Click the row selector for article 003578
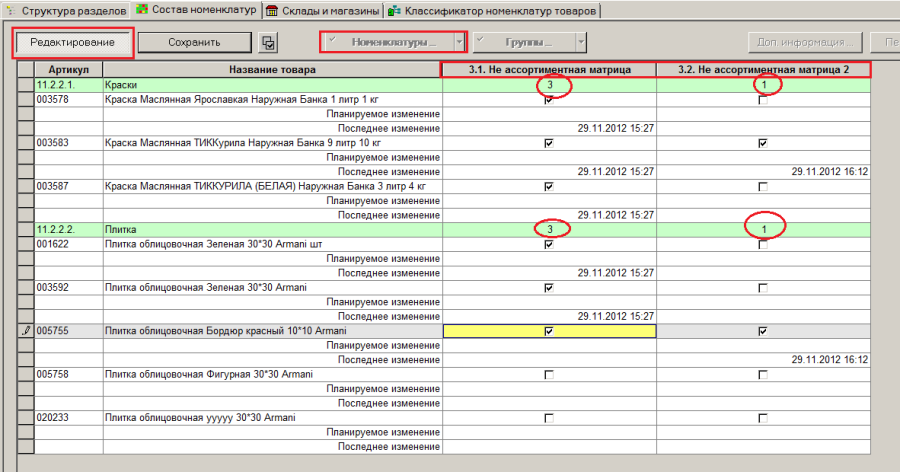The image size is (900, 472). point(26,99)
